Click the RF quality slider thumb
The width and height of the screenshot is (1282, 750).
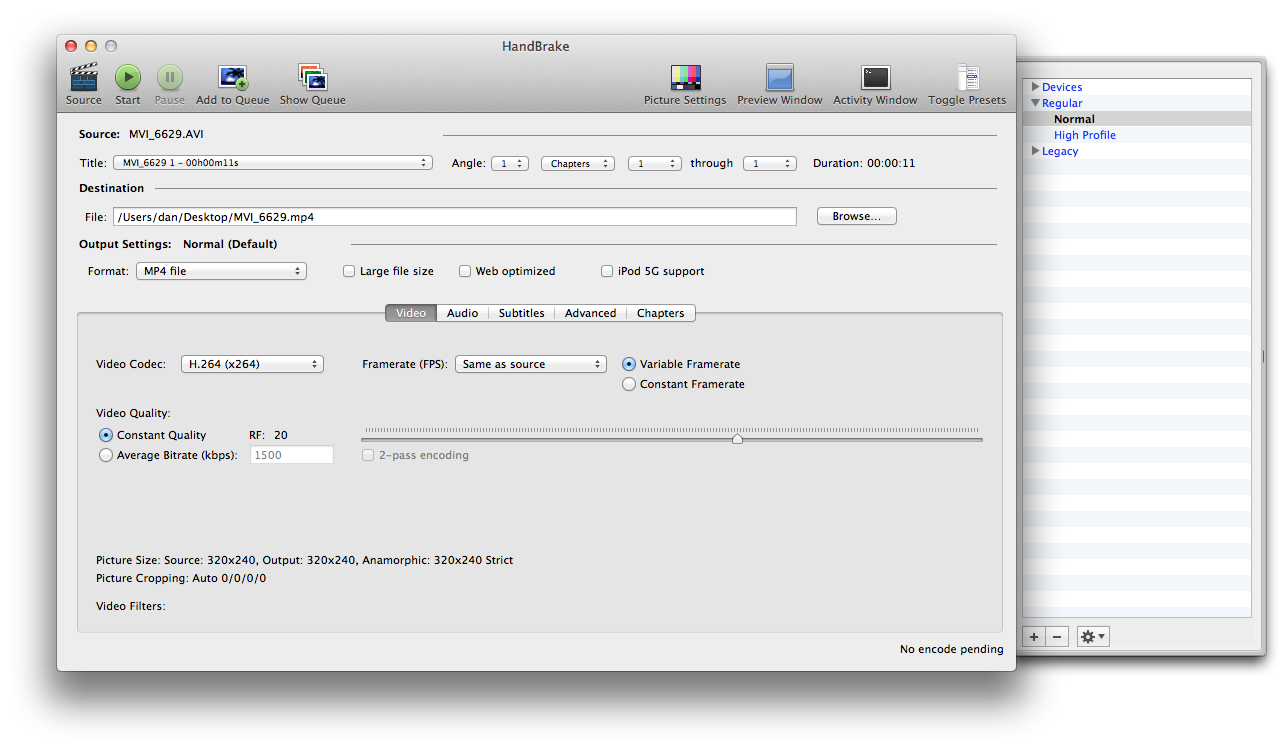(x=737, y=438)
